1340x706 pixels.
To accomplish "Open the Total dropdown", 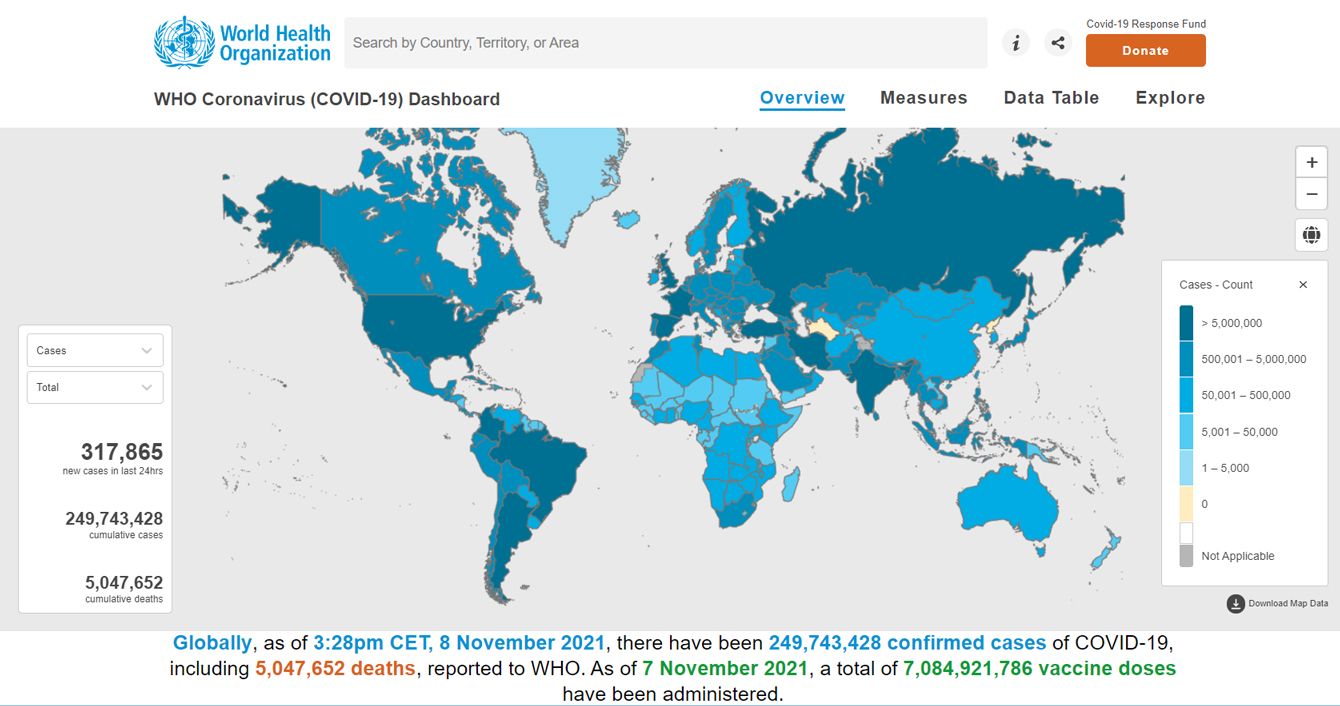I will click(95, 387).
